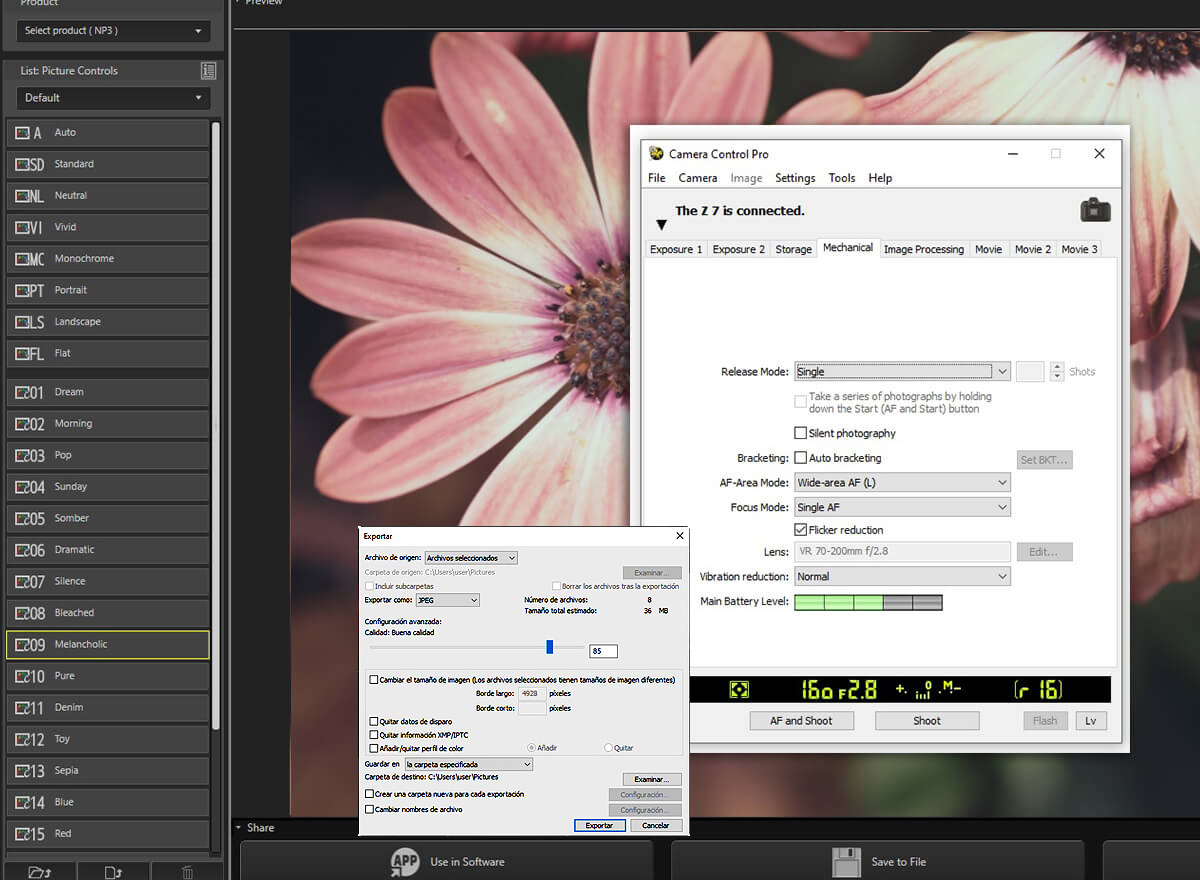Apply the LS Landscape picture control
The width and height of the screenshot is (1200, 880).
(x=108, y=322)
